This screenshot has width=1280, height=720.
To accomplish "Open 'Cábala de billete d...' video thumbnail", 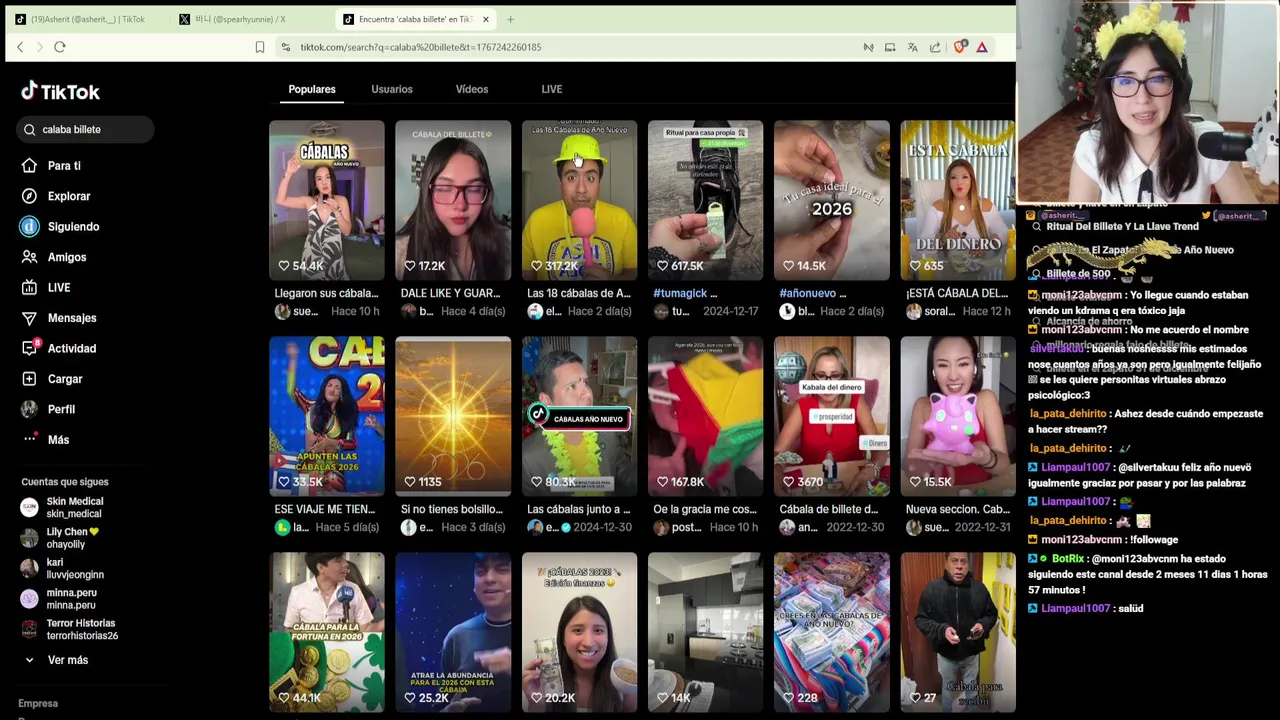I will (831, 416).
